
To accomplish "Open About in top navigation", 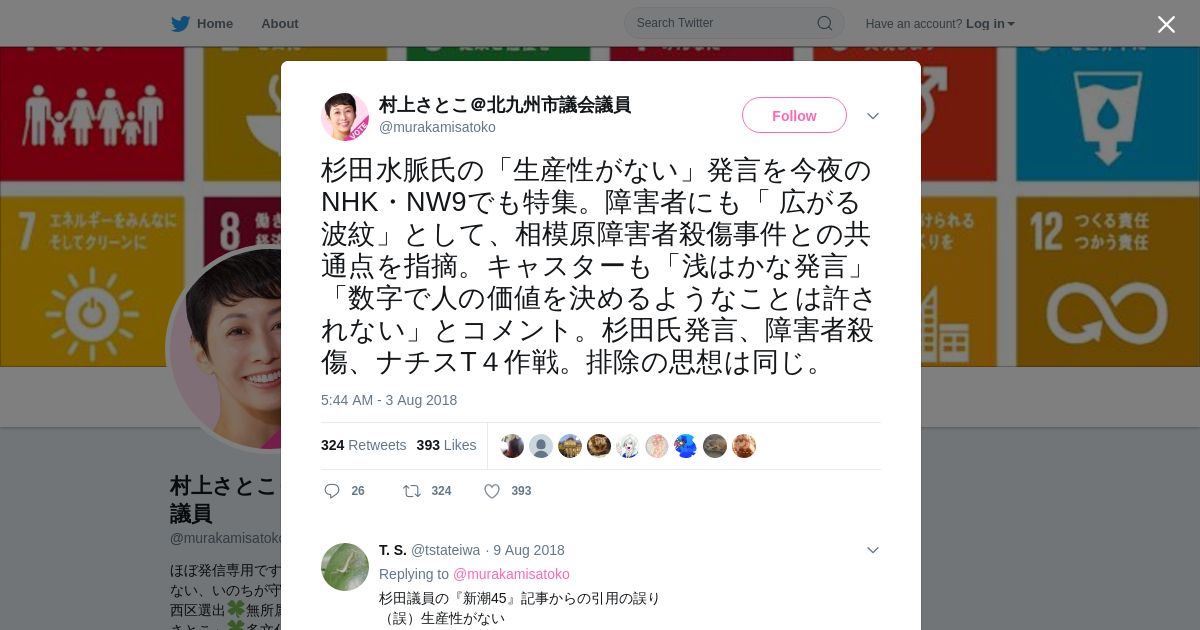I will [x=280, y=24].
